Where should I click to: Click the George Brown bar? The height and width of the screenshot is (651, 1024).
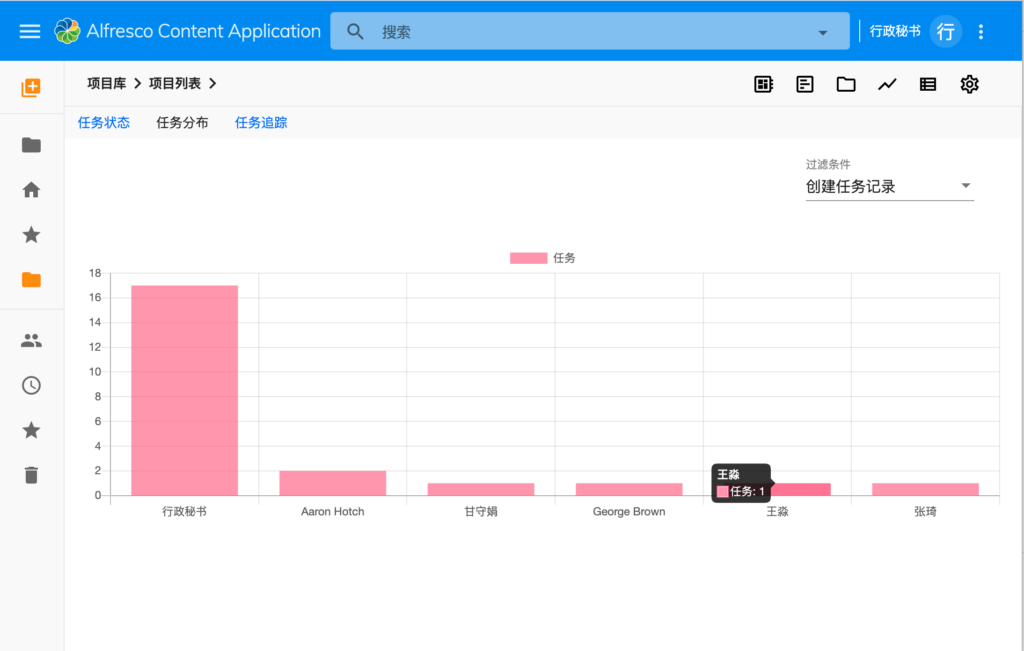[629, 490]
